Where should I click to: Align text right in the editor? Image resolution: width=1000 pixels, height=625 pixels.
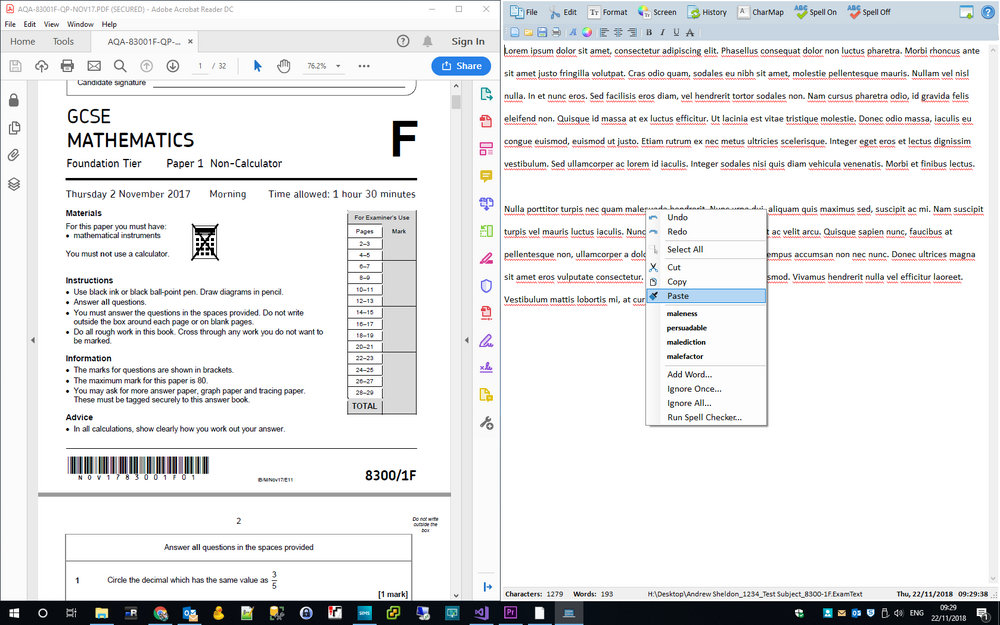[632, 32]
